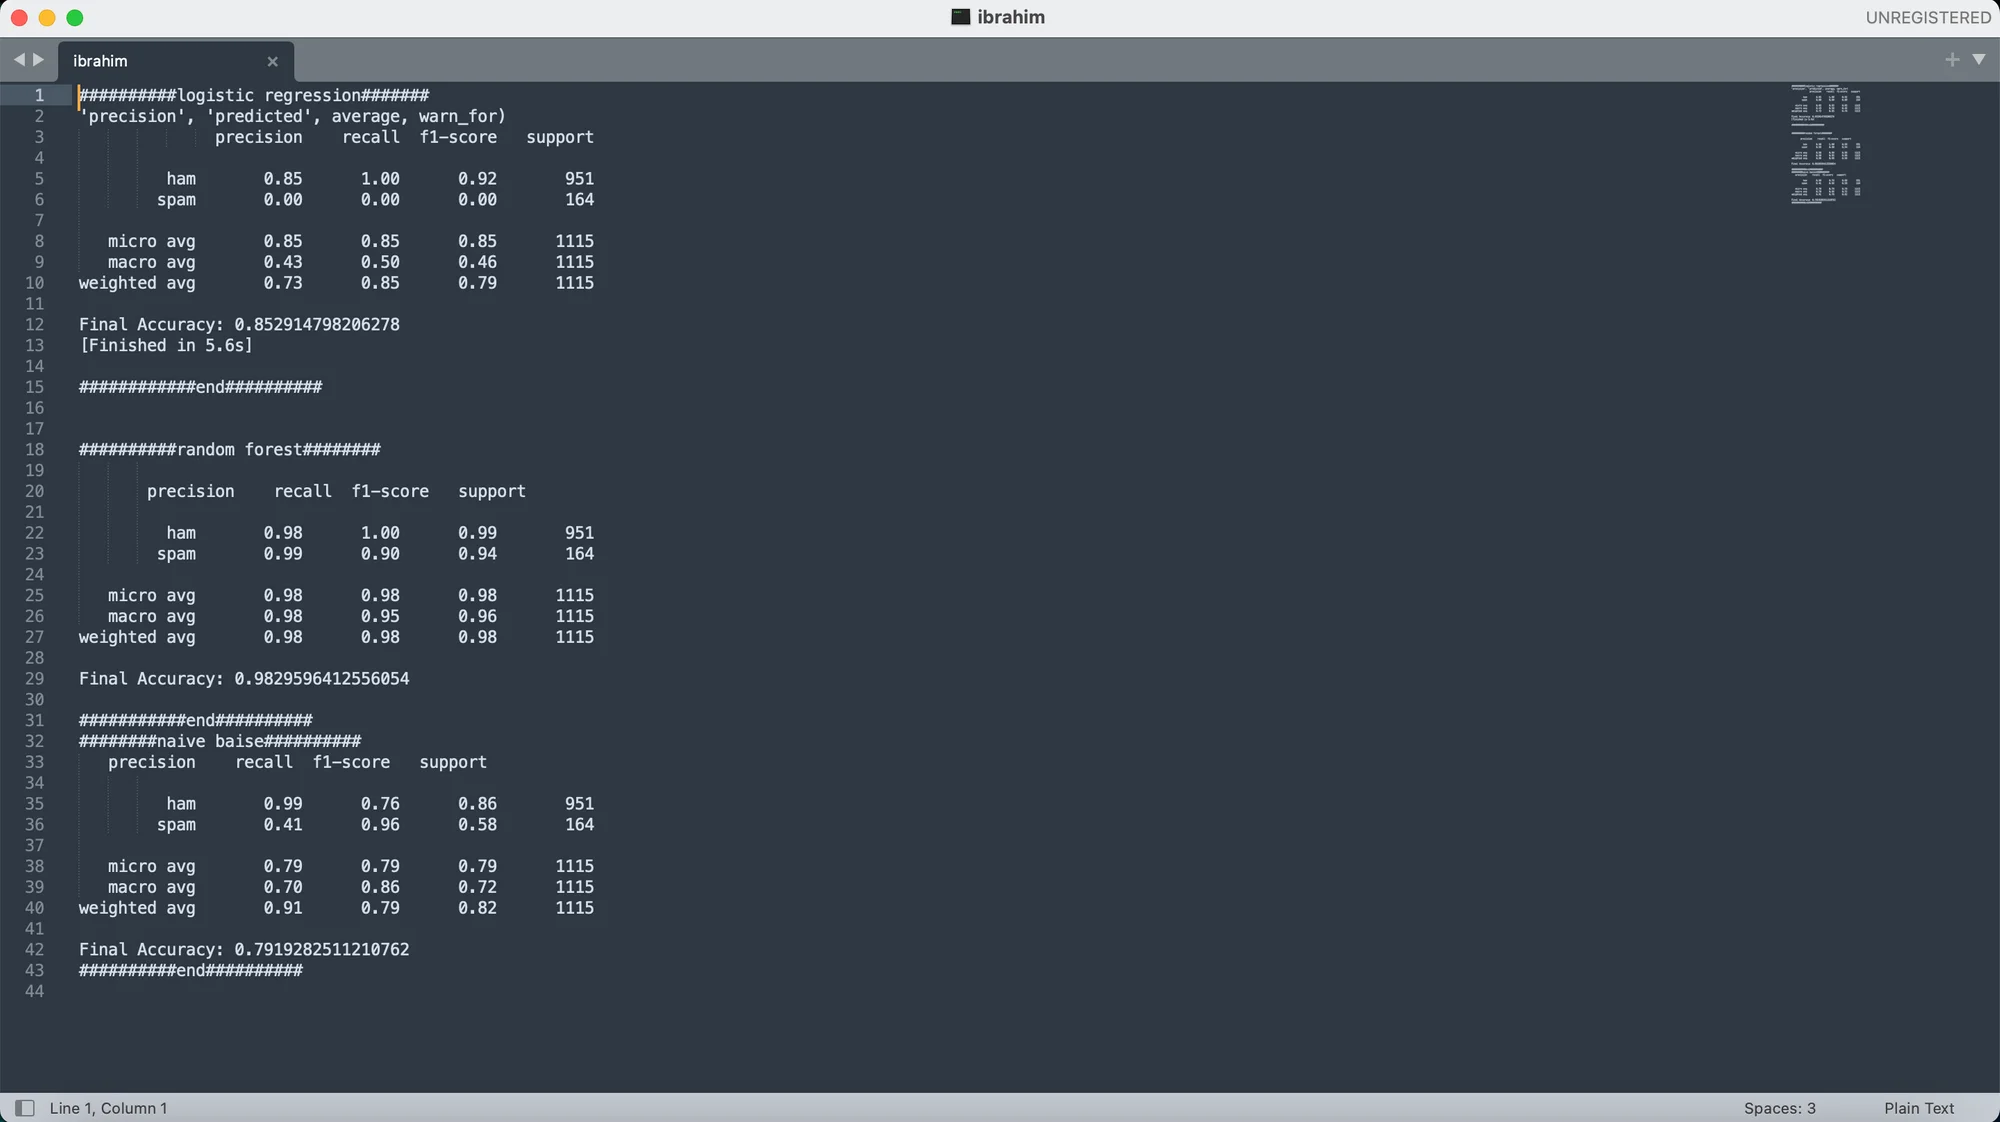Click the red close window button
The image size is (2000, 1122).
pyautogui.click(x=19, y=18)
